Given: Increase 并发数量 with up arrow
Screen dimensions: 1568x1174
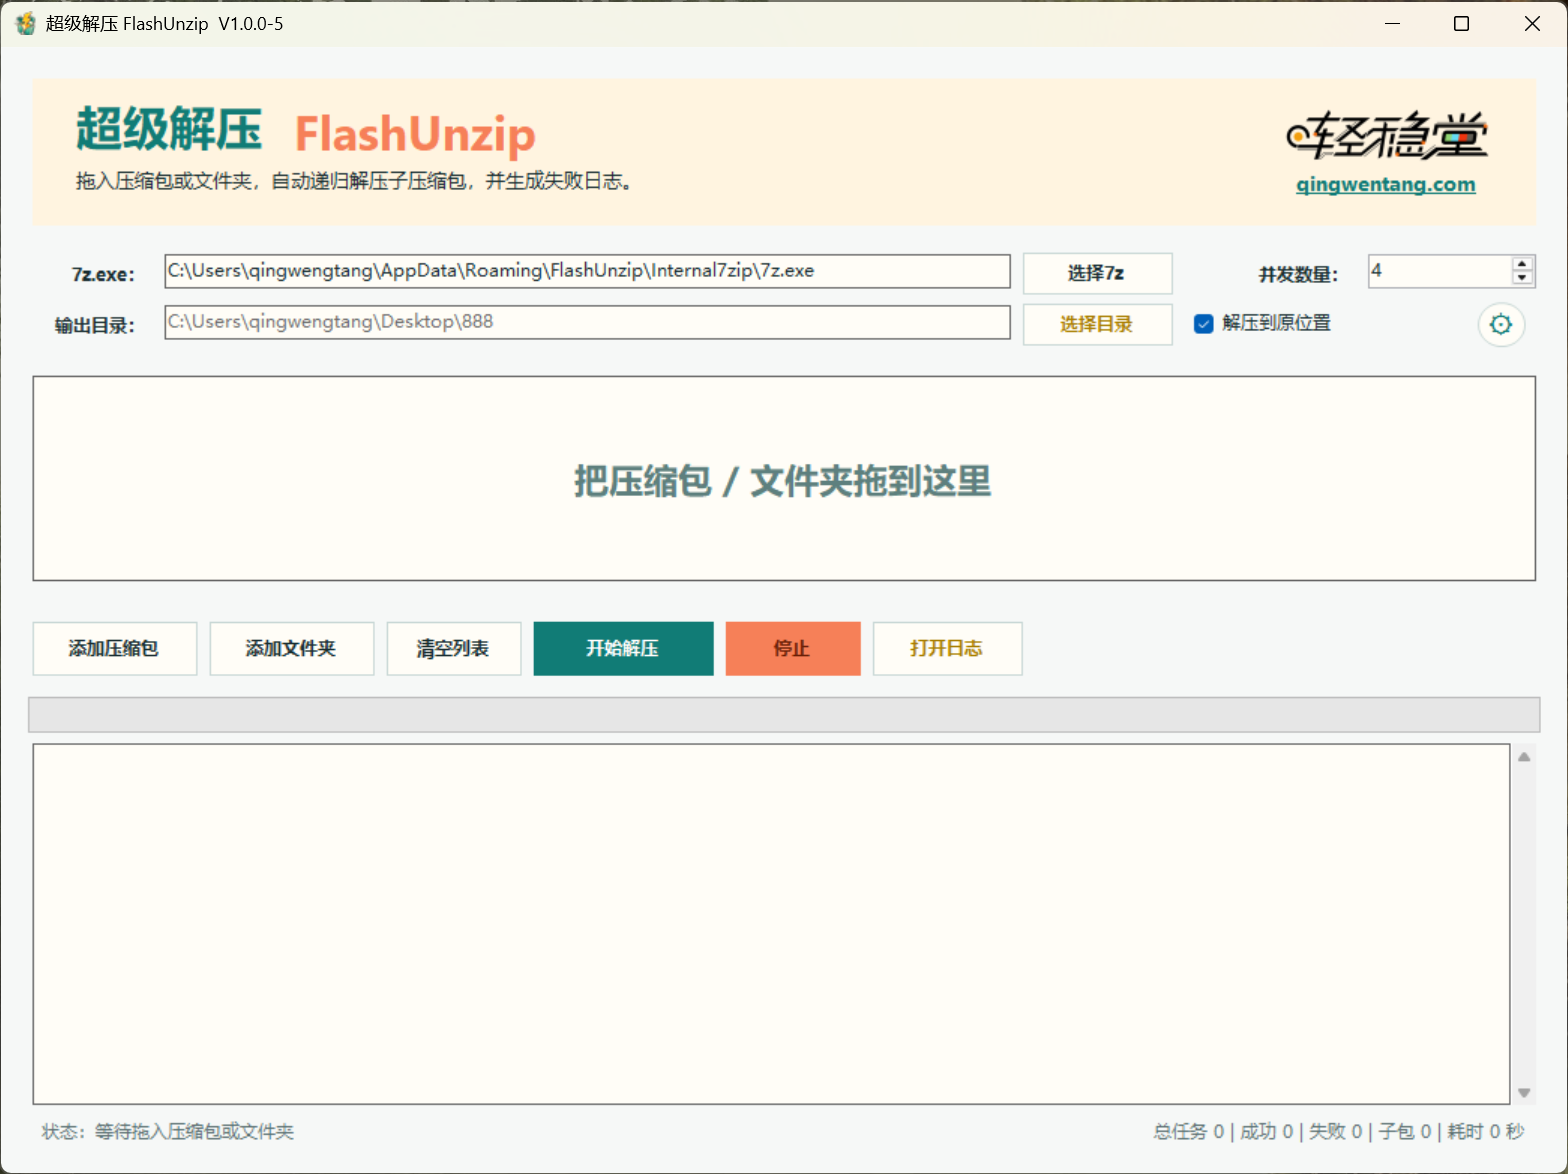Looking at the screenshot, I should click(x=1522, y=264).
